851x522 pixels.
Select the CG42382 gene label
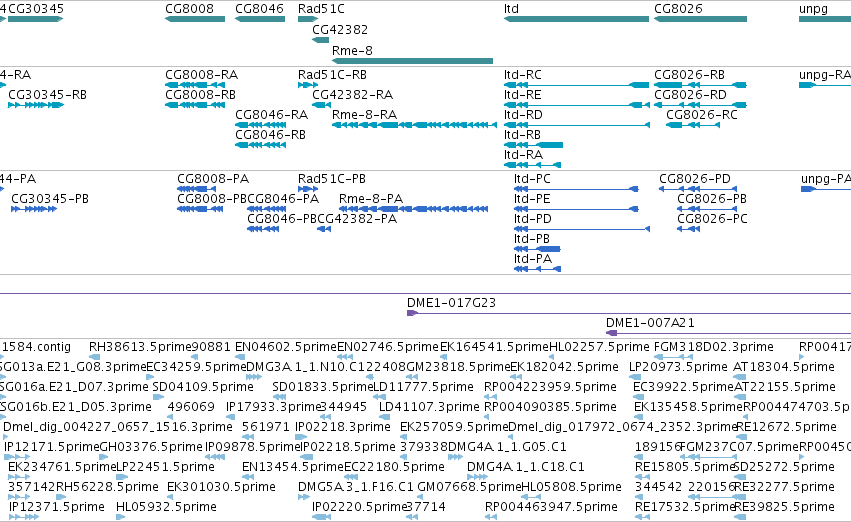(x=340, y=29)
